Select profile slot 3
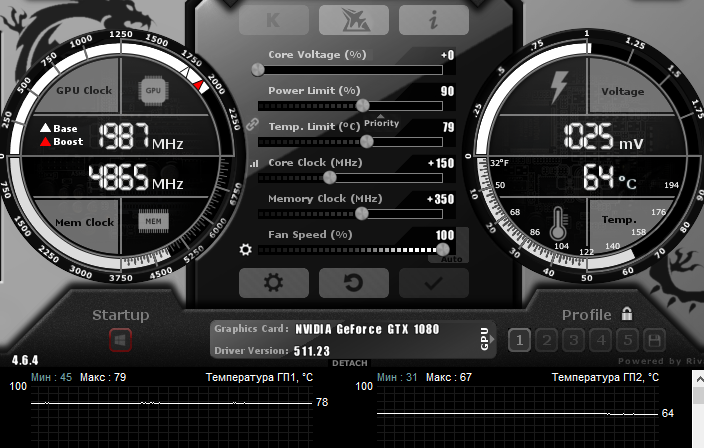This screenshot has height=448, width=704. [x=573, y=340]
